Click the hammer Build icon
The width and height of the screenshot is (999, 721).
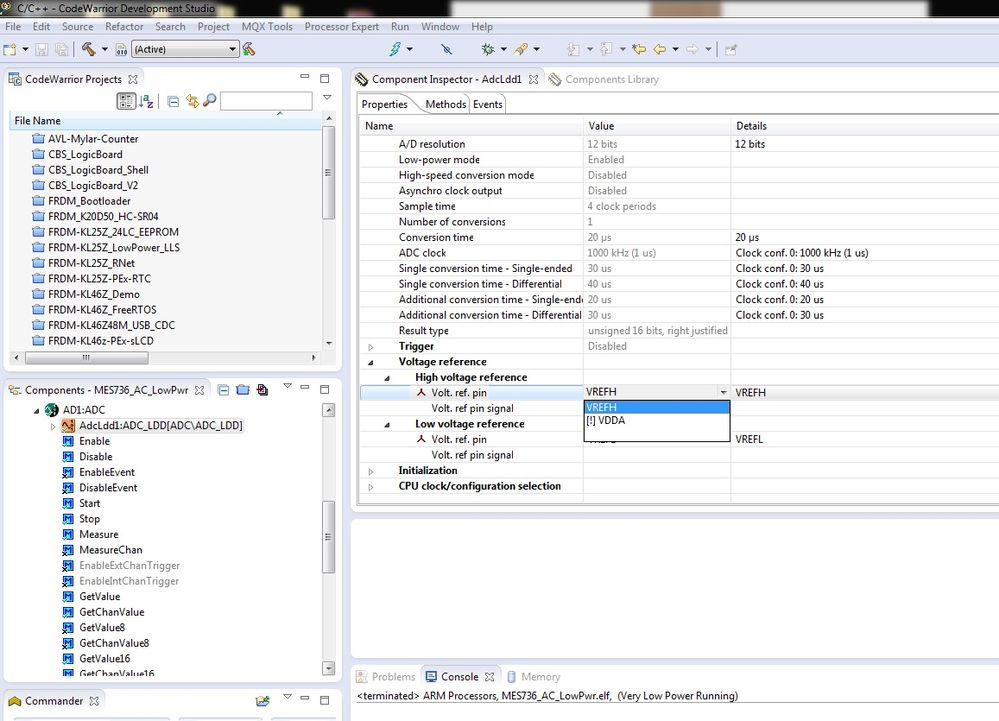89,49
